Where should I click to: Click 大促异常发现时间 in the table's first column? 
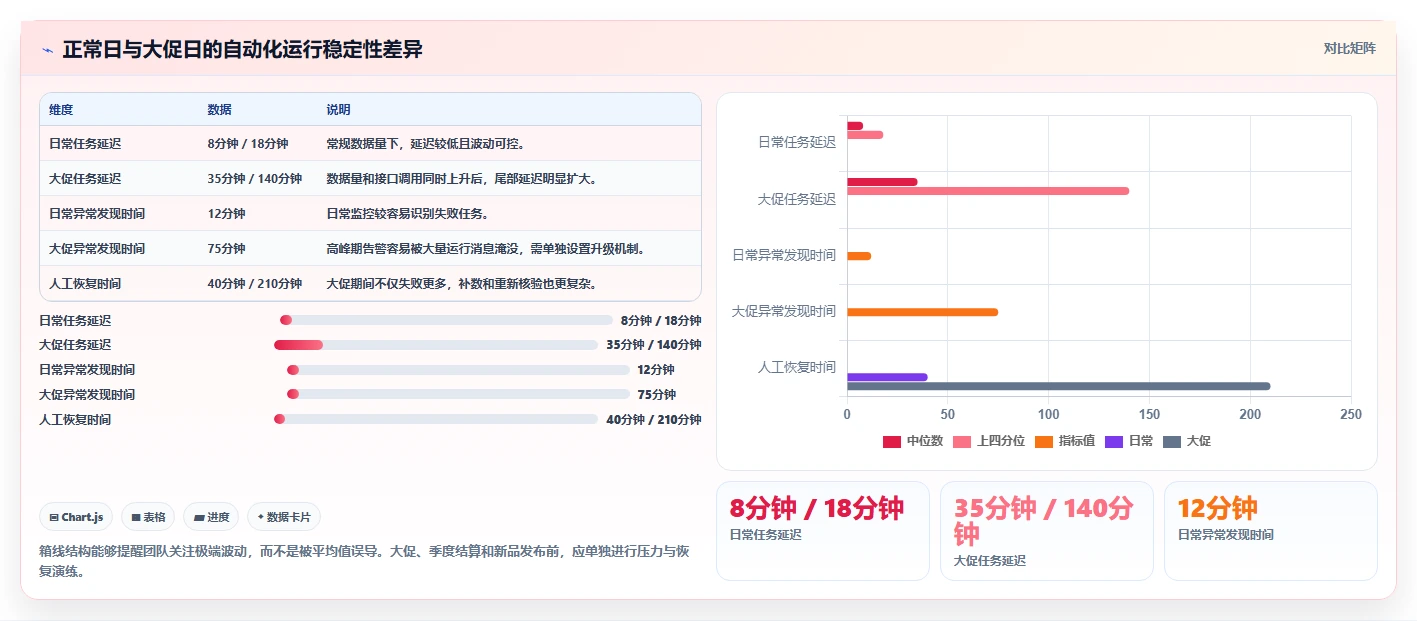(97, 249)
